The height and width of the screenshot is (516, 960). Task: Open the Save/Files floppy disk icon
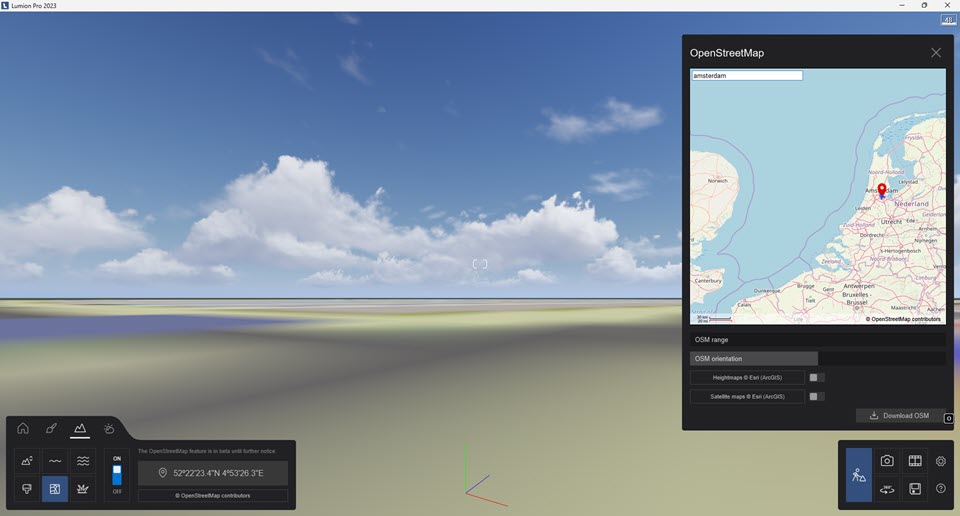click(x=915, y=488)
